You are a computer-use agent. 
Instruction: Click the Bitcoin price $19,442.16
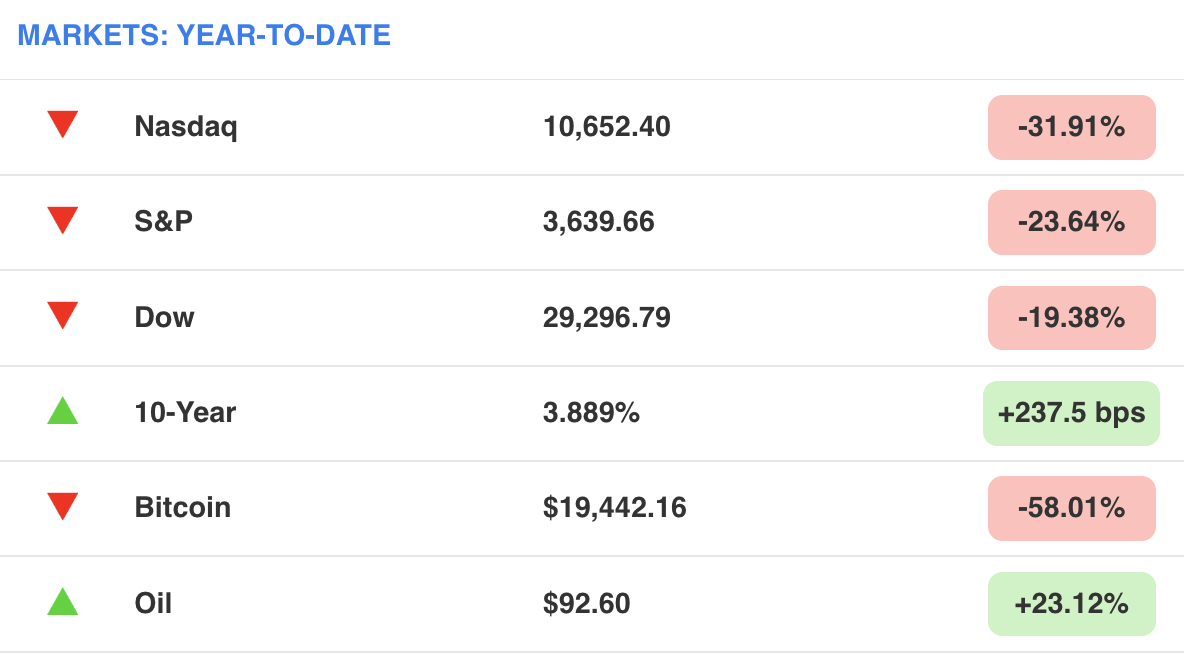click(614, 507)
